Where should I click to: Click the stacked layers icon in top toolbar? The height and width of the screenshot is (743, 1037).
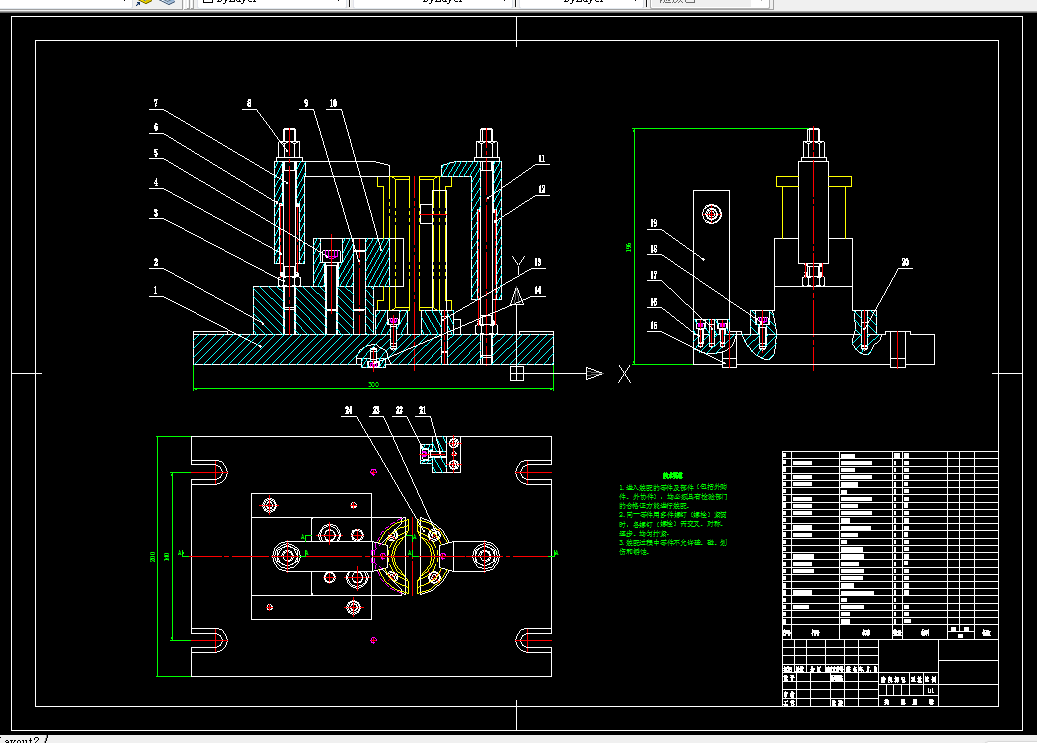pos(167,2)
